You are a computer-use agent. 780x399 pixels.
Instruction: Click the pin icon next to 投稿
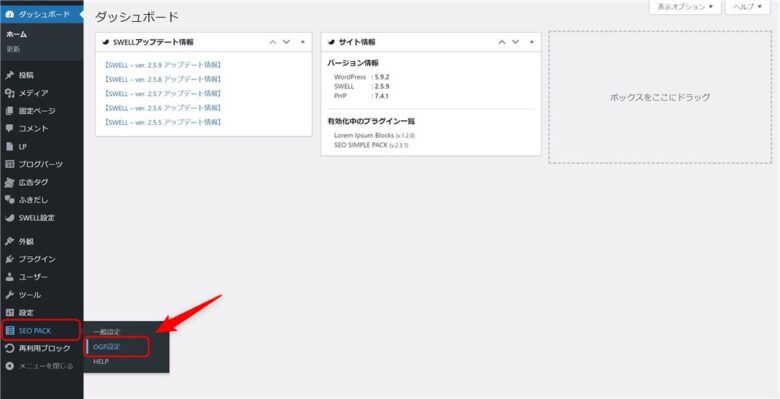coord(9,76)
